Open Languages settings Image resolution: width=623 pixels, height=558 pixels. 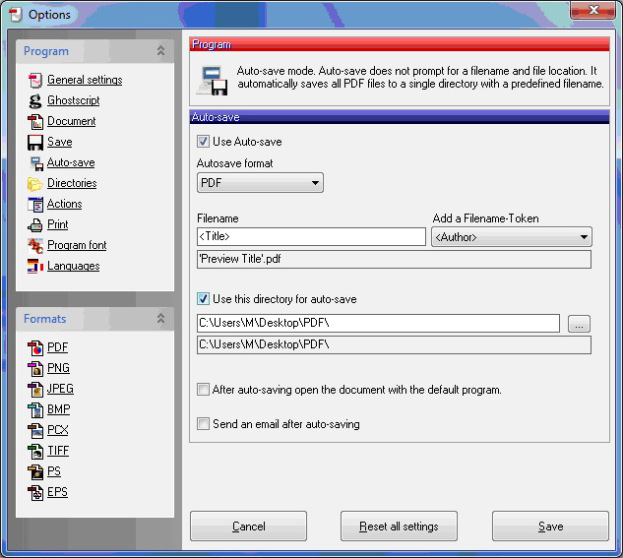74,266
